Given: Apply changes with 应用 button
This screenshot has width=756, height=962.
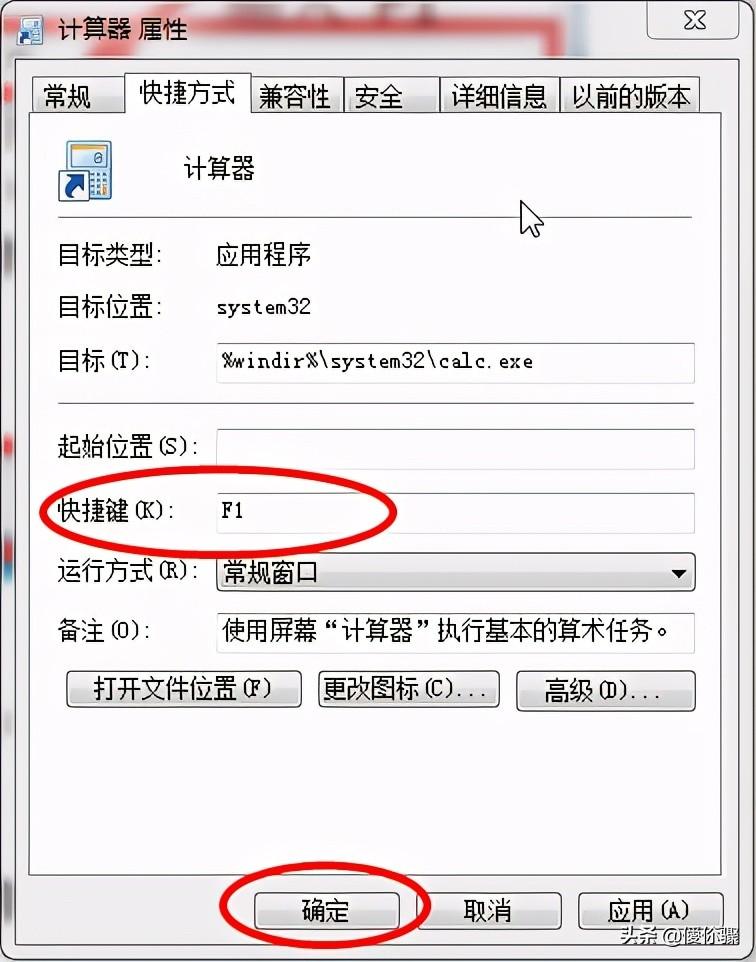Looking at the screenshot, I should [x=650, y=910].
